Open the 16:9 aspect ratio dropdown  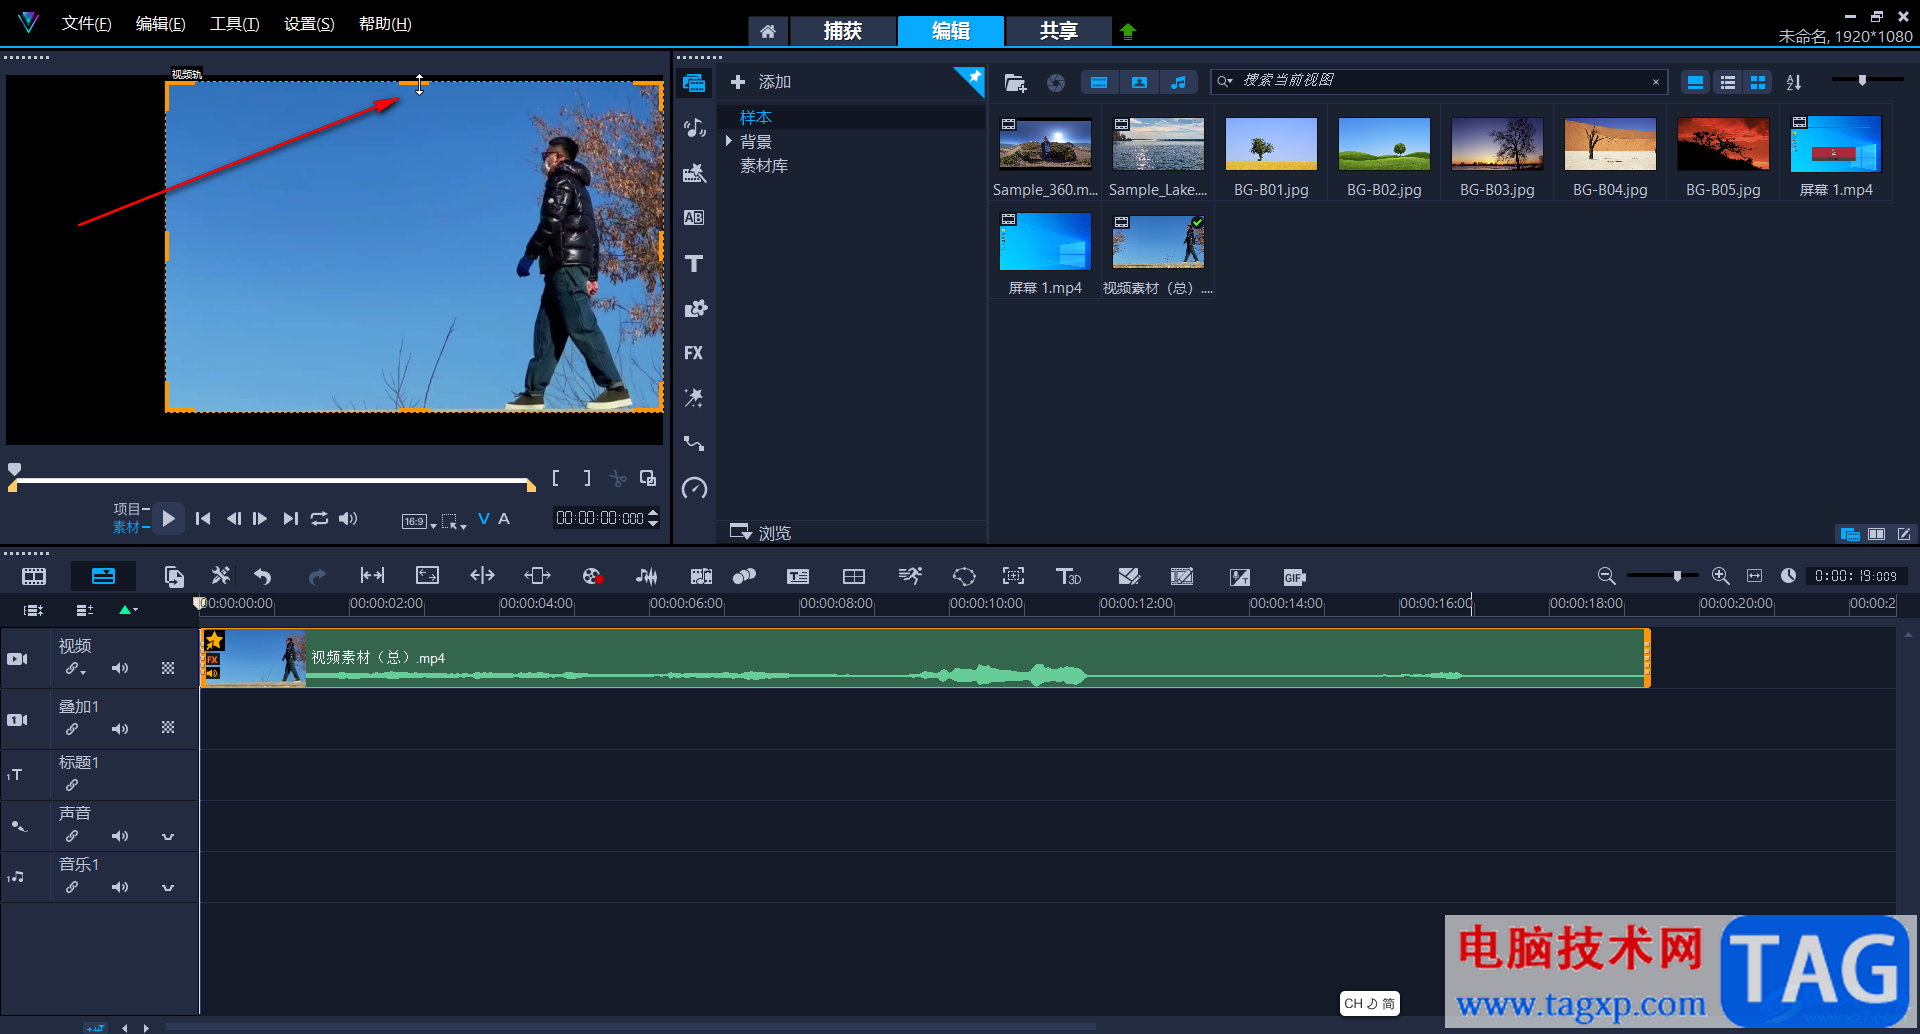coord(419,521)
